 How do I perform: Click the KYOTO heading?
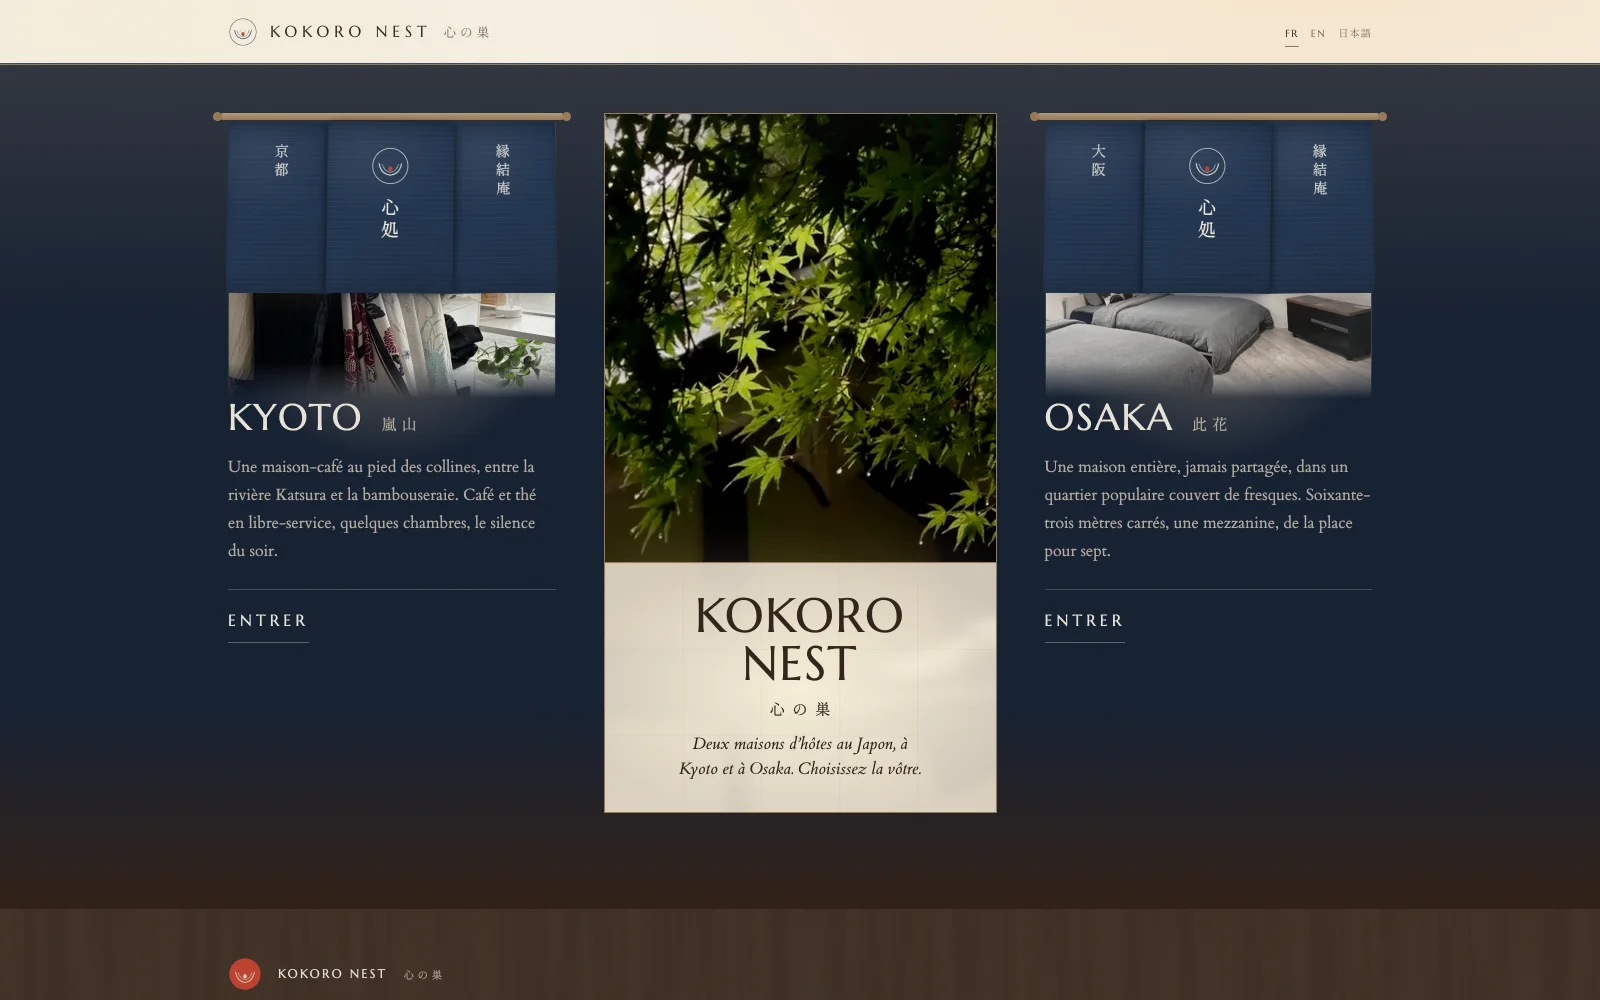[x=294, y=418]
